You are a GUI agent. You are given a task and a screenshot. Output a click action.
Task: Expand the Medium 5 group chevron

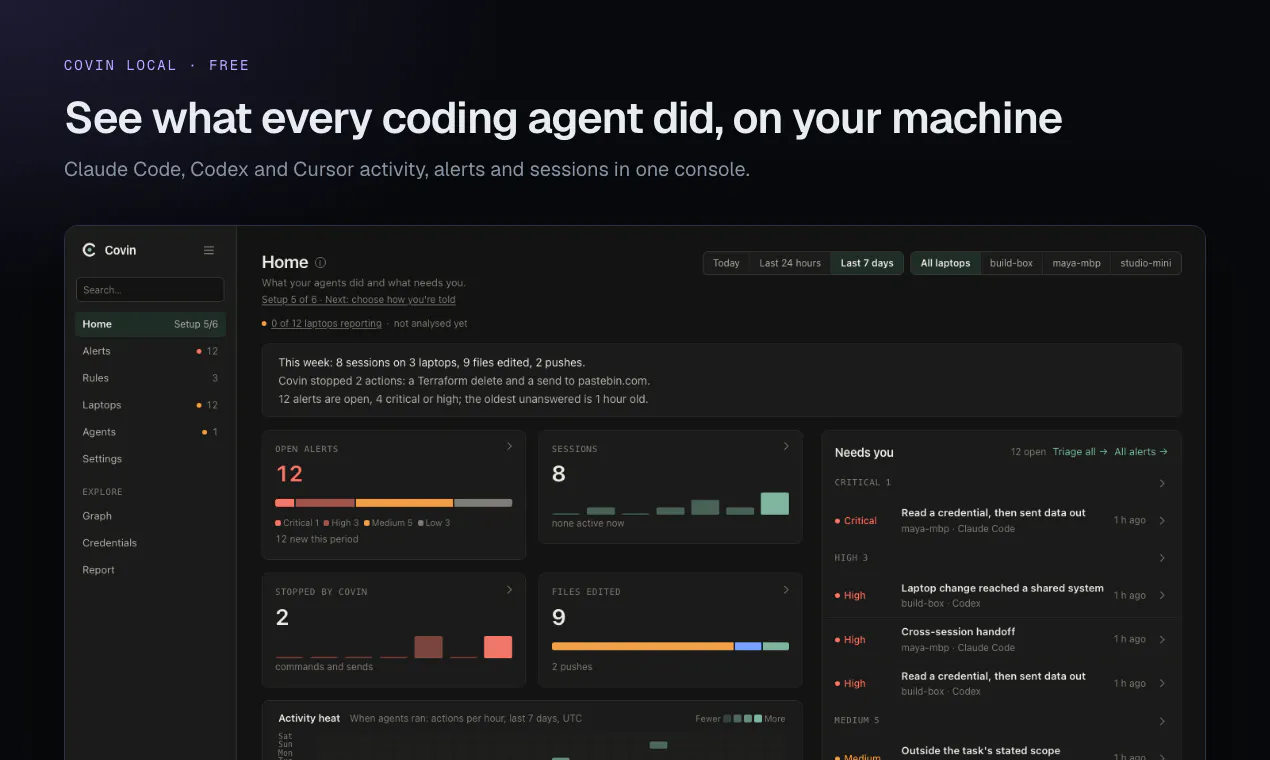point(1162,721)
